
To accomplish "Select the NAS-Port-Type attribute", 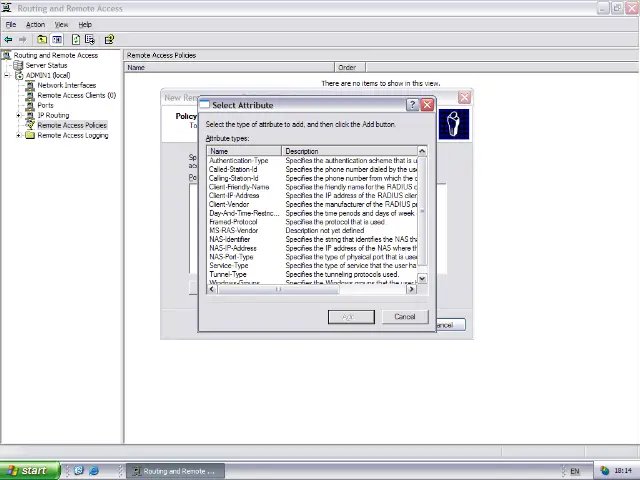I will 231,257.
